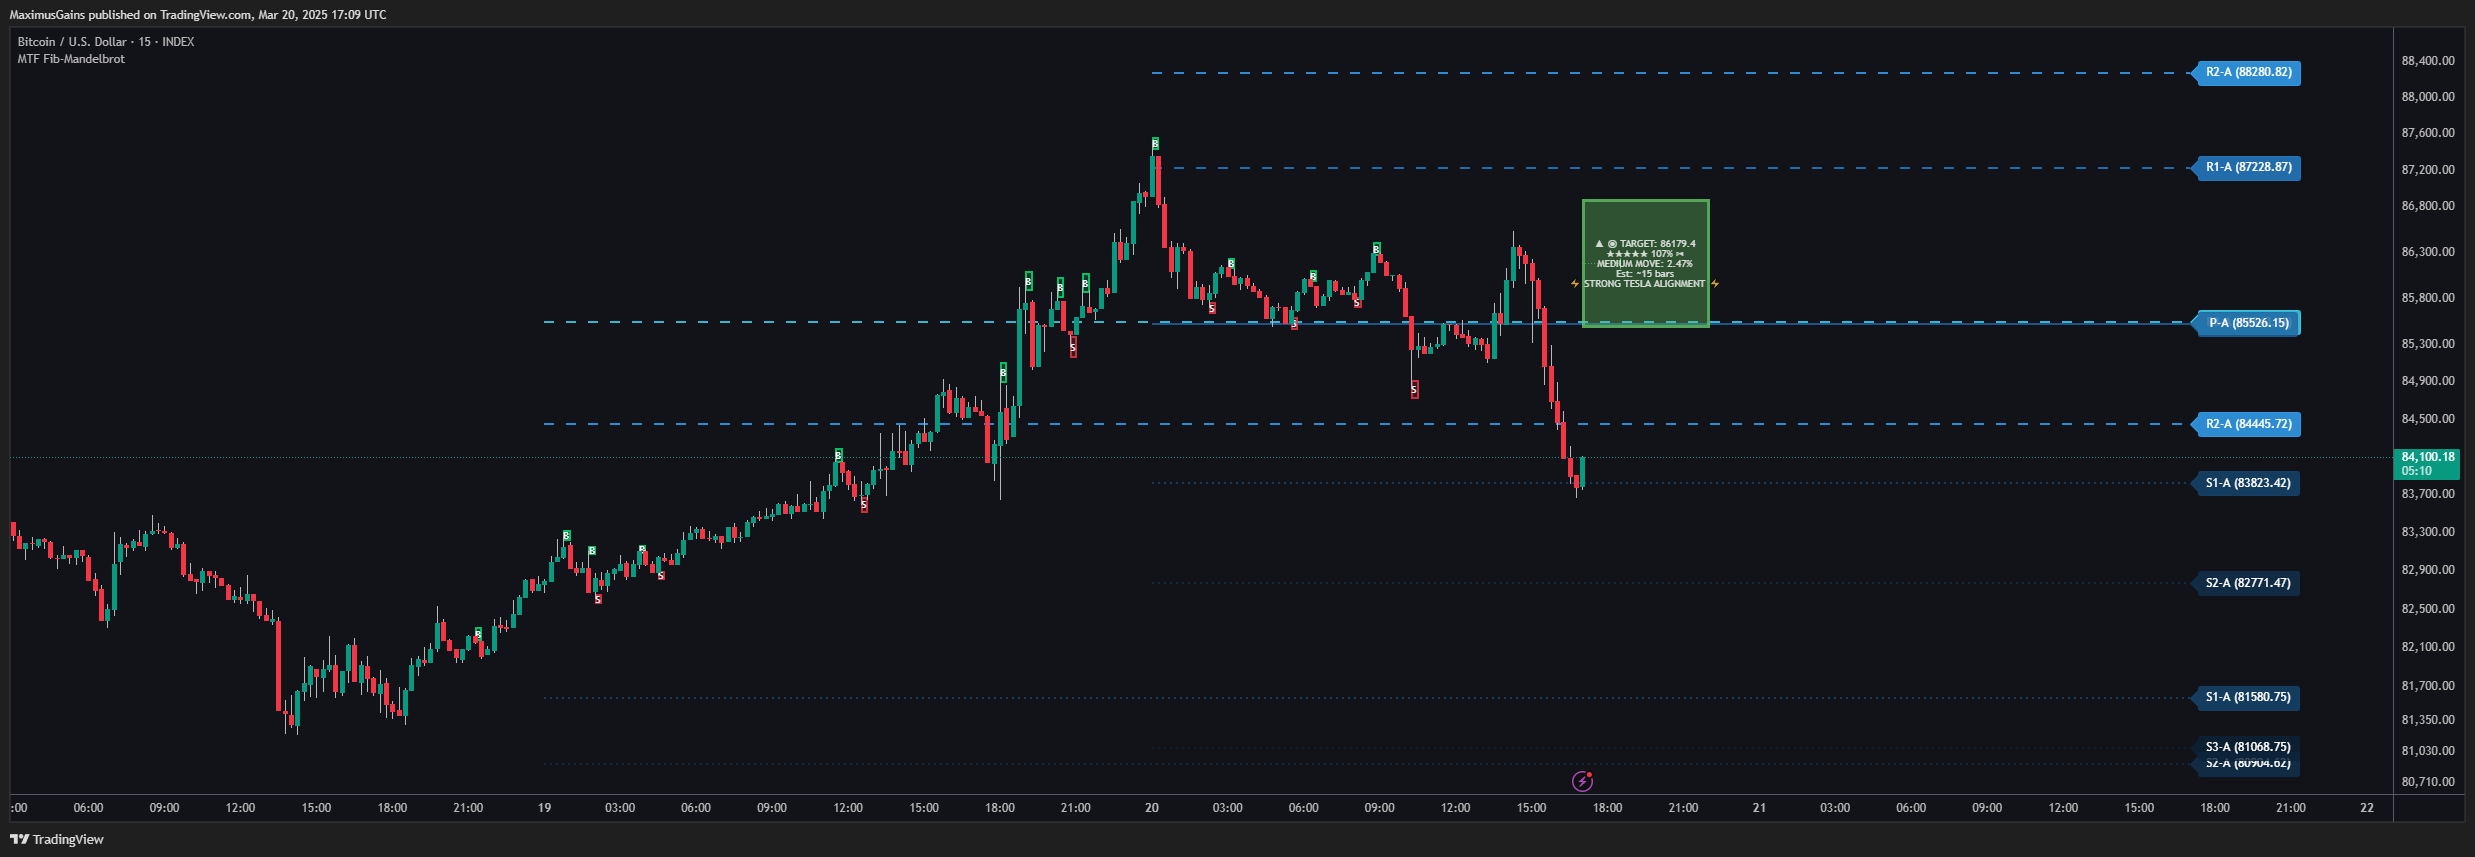Click the 88,400.00 price axis label
The image size is (2475, 857).
click(2427, 61)
